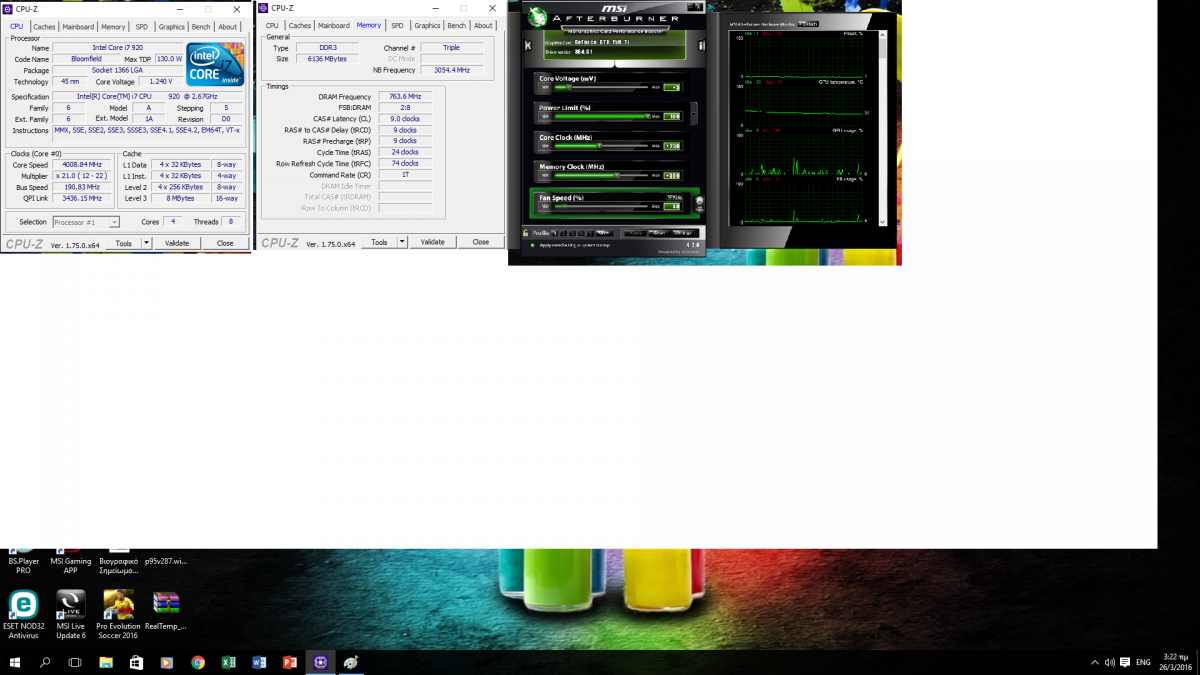Click the Power Limit value field in Afterburner
Image resolution: width=1200 pixels, height=675 pixels.
(x=672, y=117)
